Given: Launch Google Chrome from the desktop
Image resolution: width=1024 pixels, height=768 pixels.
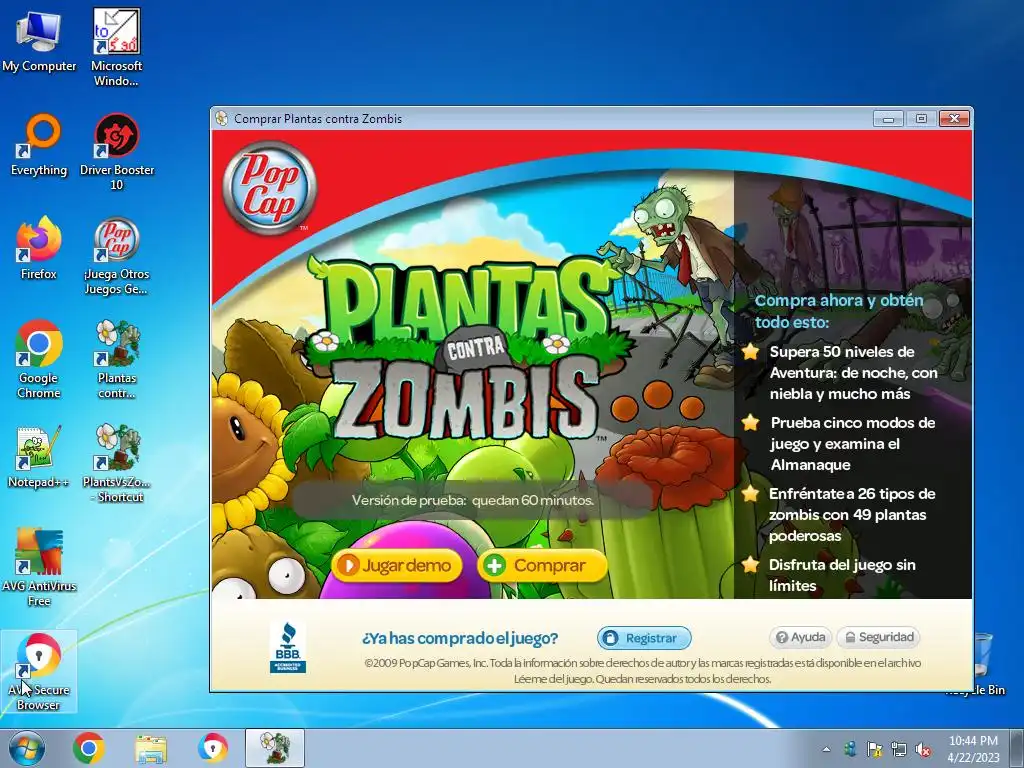Looking at the screenshot, I should tap(39, 359).
